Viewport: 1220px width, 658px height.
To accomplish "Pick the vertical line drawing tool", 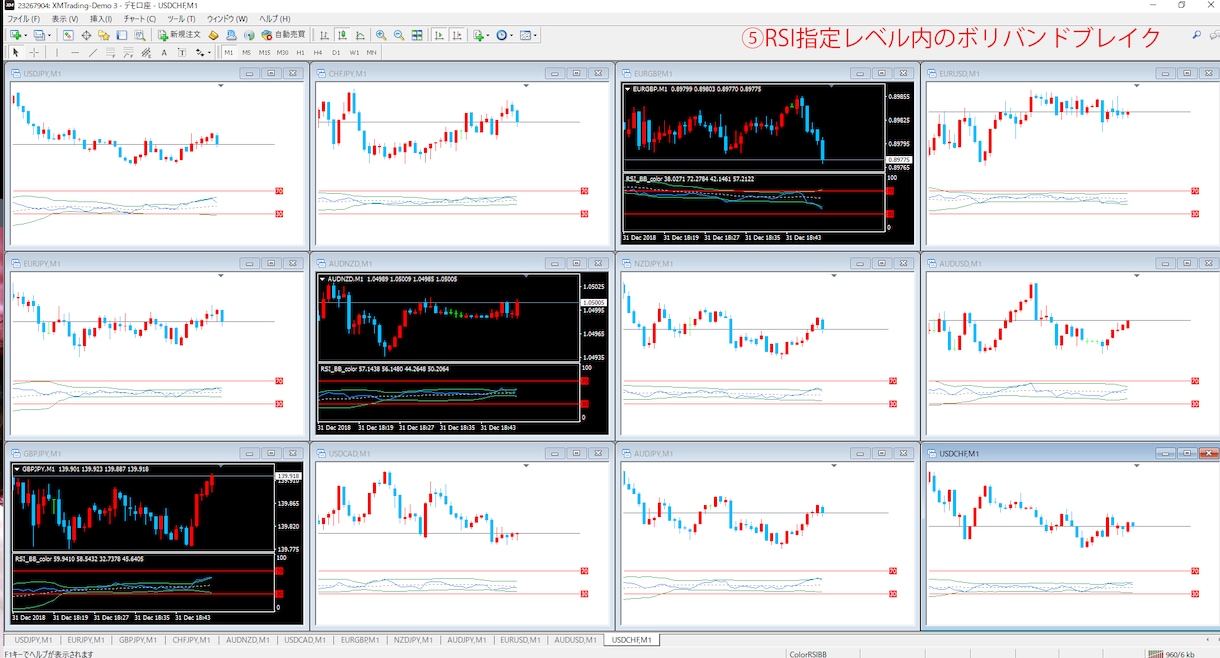I will click(x=58, y=52).
